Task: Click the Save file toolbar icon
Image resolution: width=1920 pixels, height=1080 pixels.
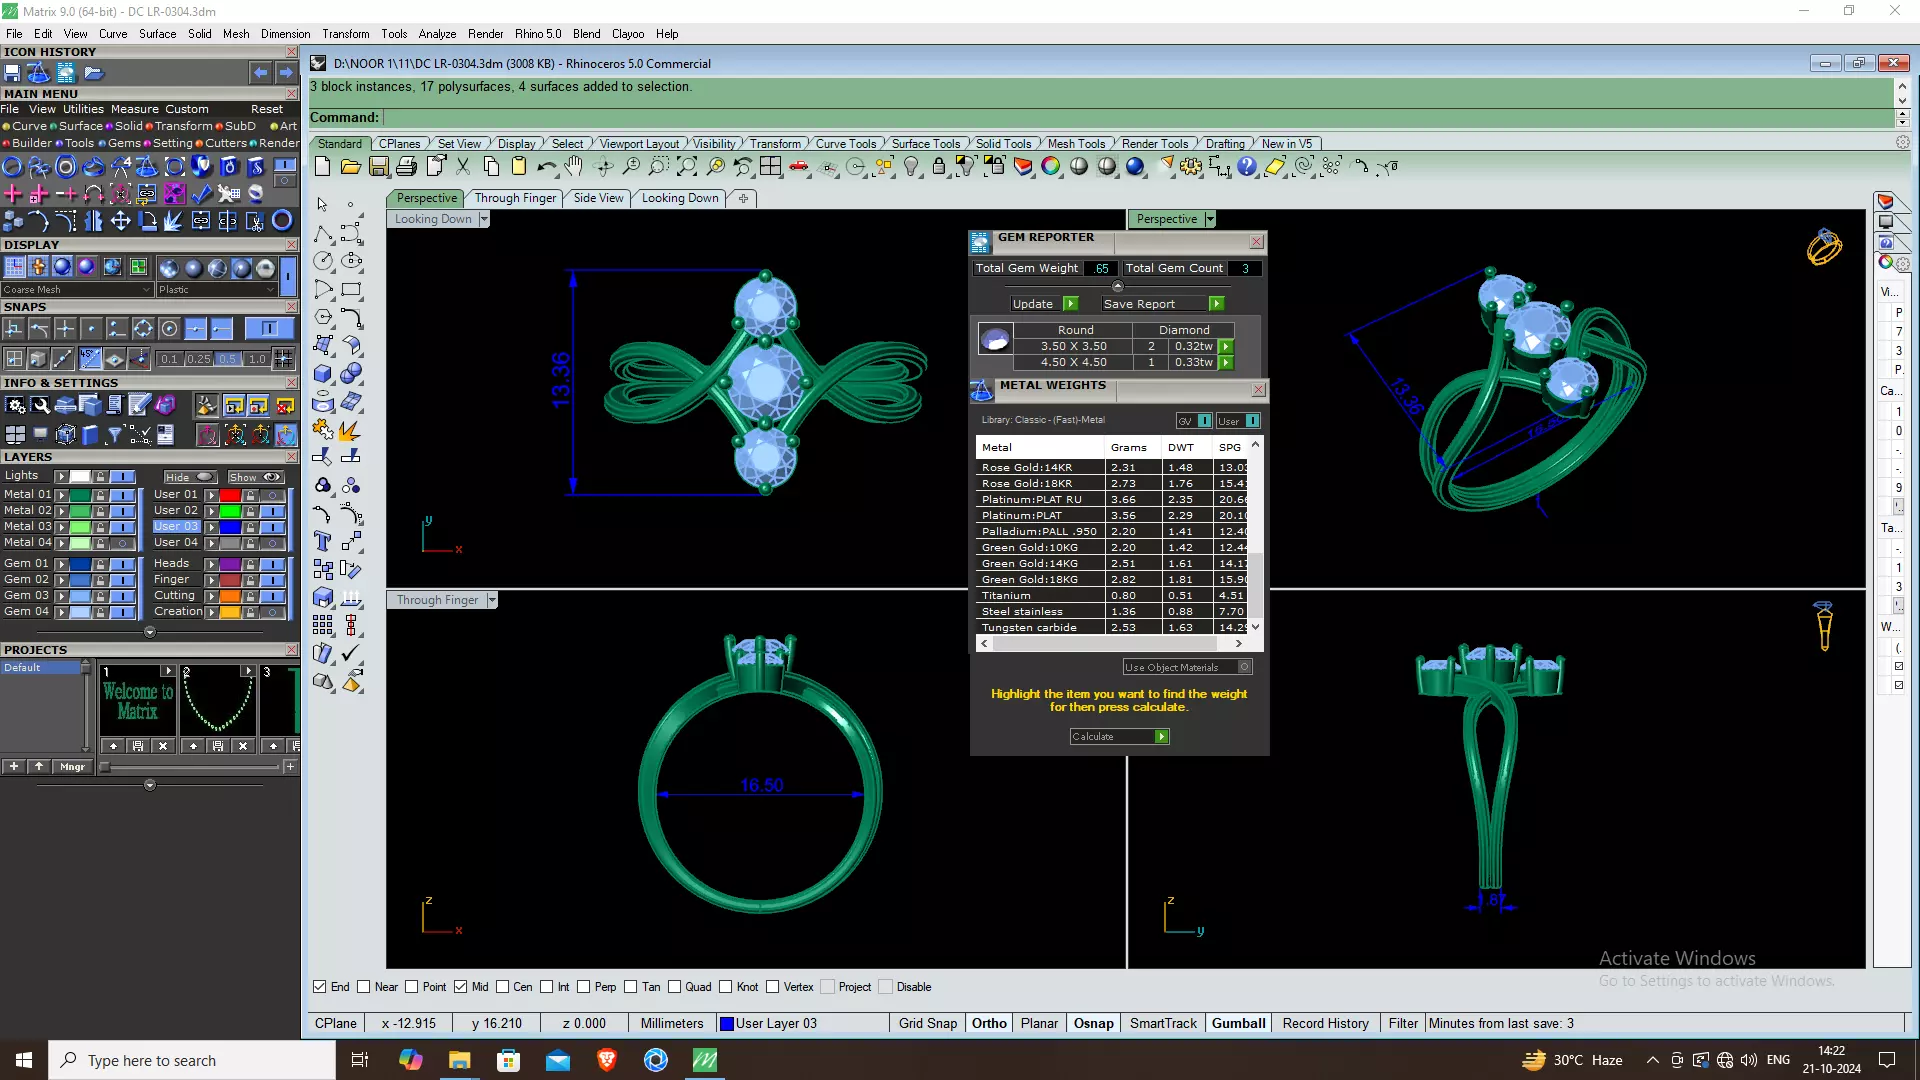Action: point(379,167)
